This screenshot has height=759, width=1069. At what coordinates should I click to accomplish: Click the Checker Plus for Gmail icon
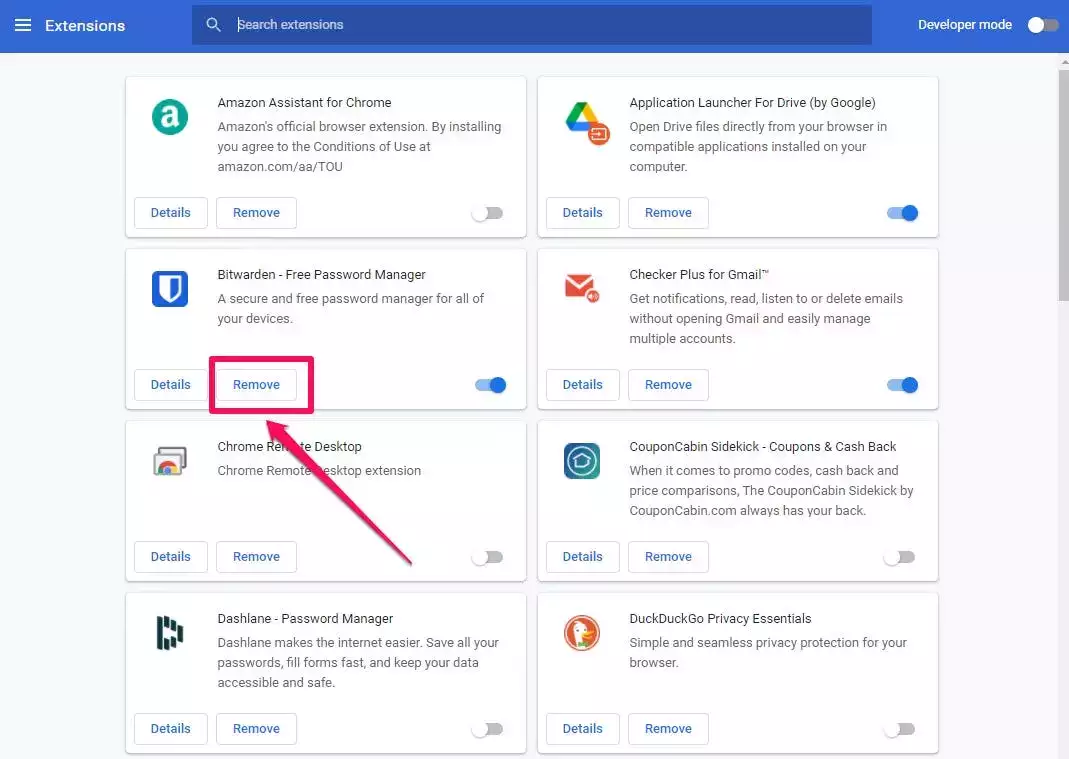582,288
